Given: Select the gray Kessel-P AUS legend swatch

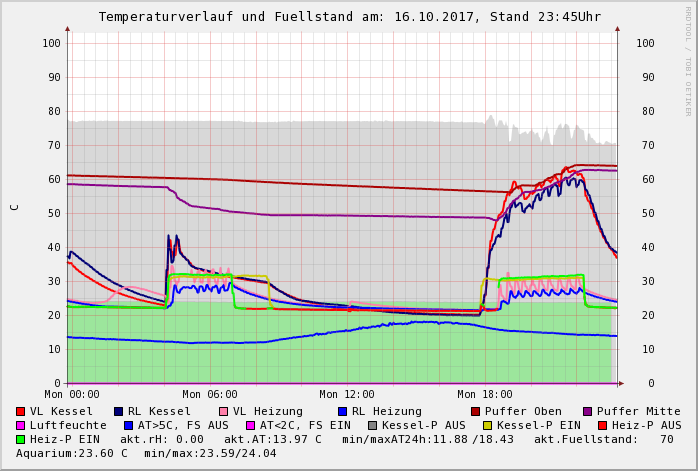Looking at the screenshot, I should click(x=371, y=425).
